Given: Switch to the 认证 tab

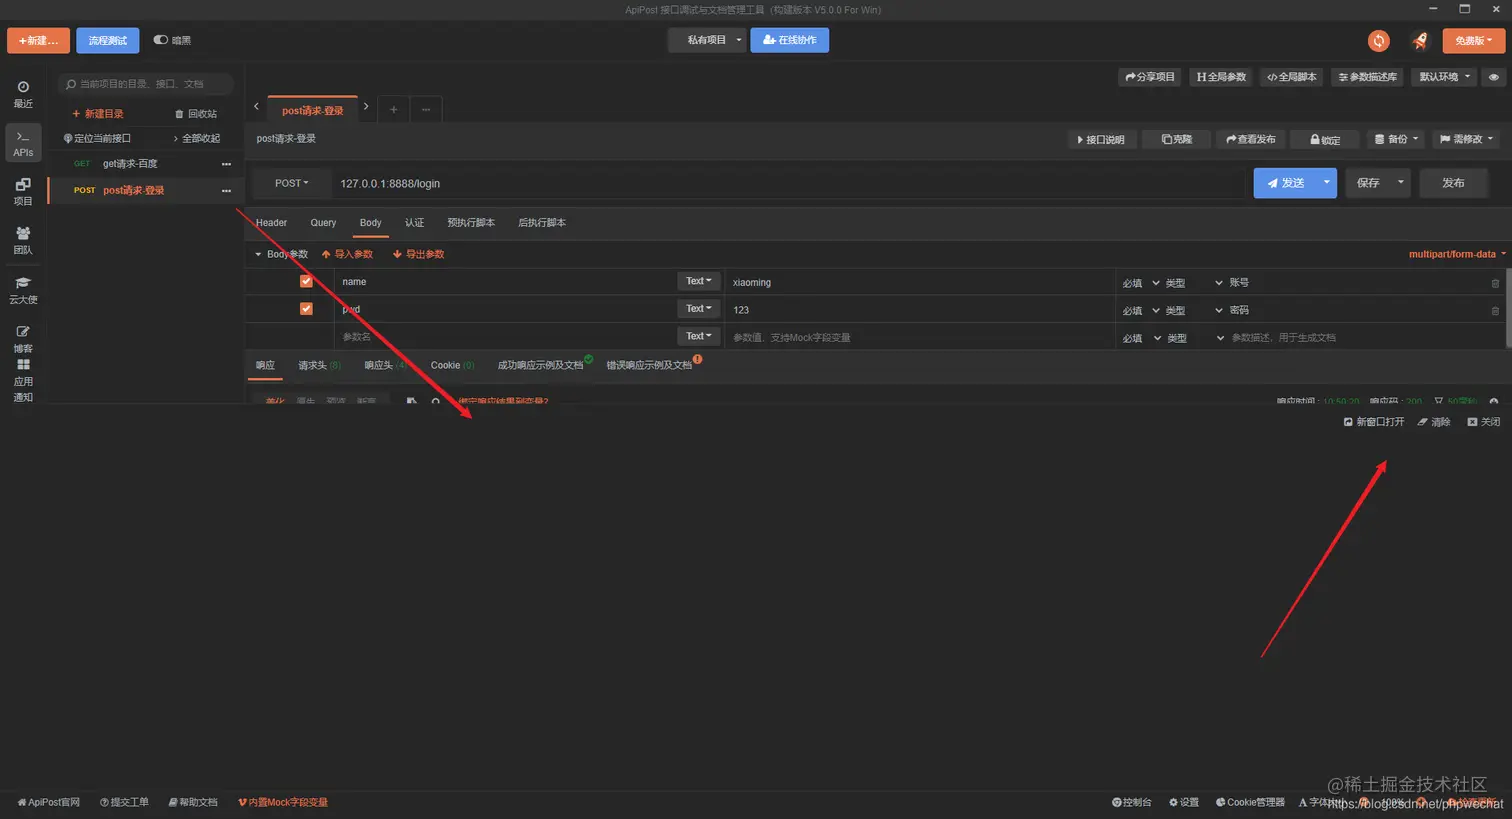Looking at the screenshot, I should pos(414,223).
